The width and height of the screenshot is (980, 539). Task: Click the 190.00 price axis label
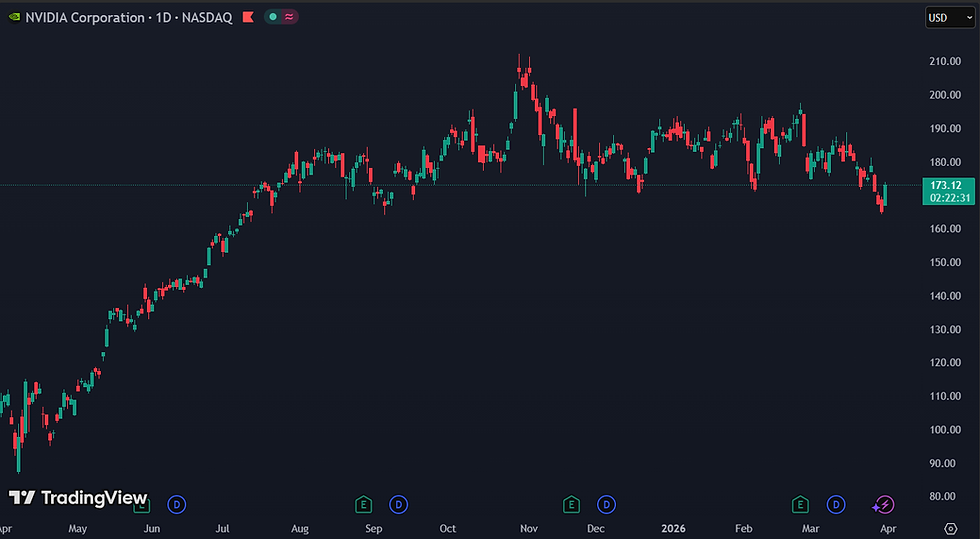click(946, 128)
